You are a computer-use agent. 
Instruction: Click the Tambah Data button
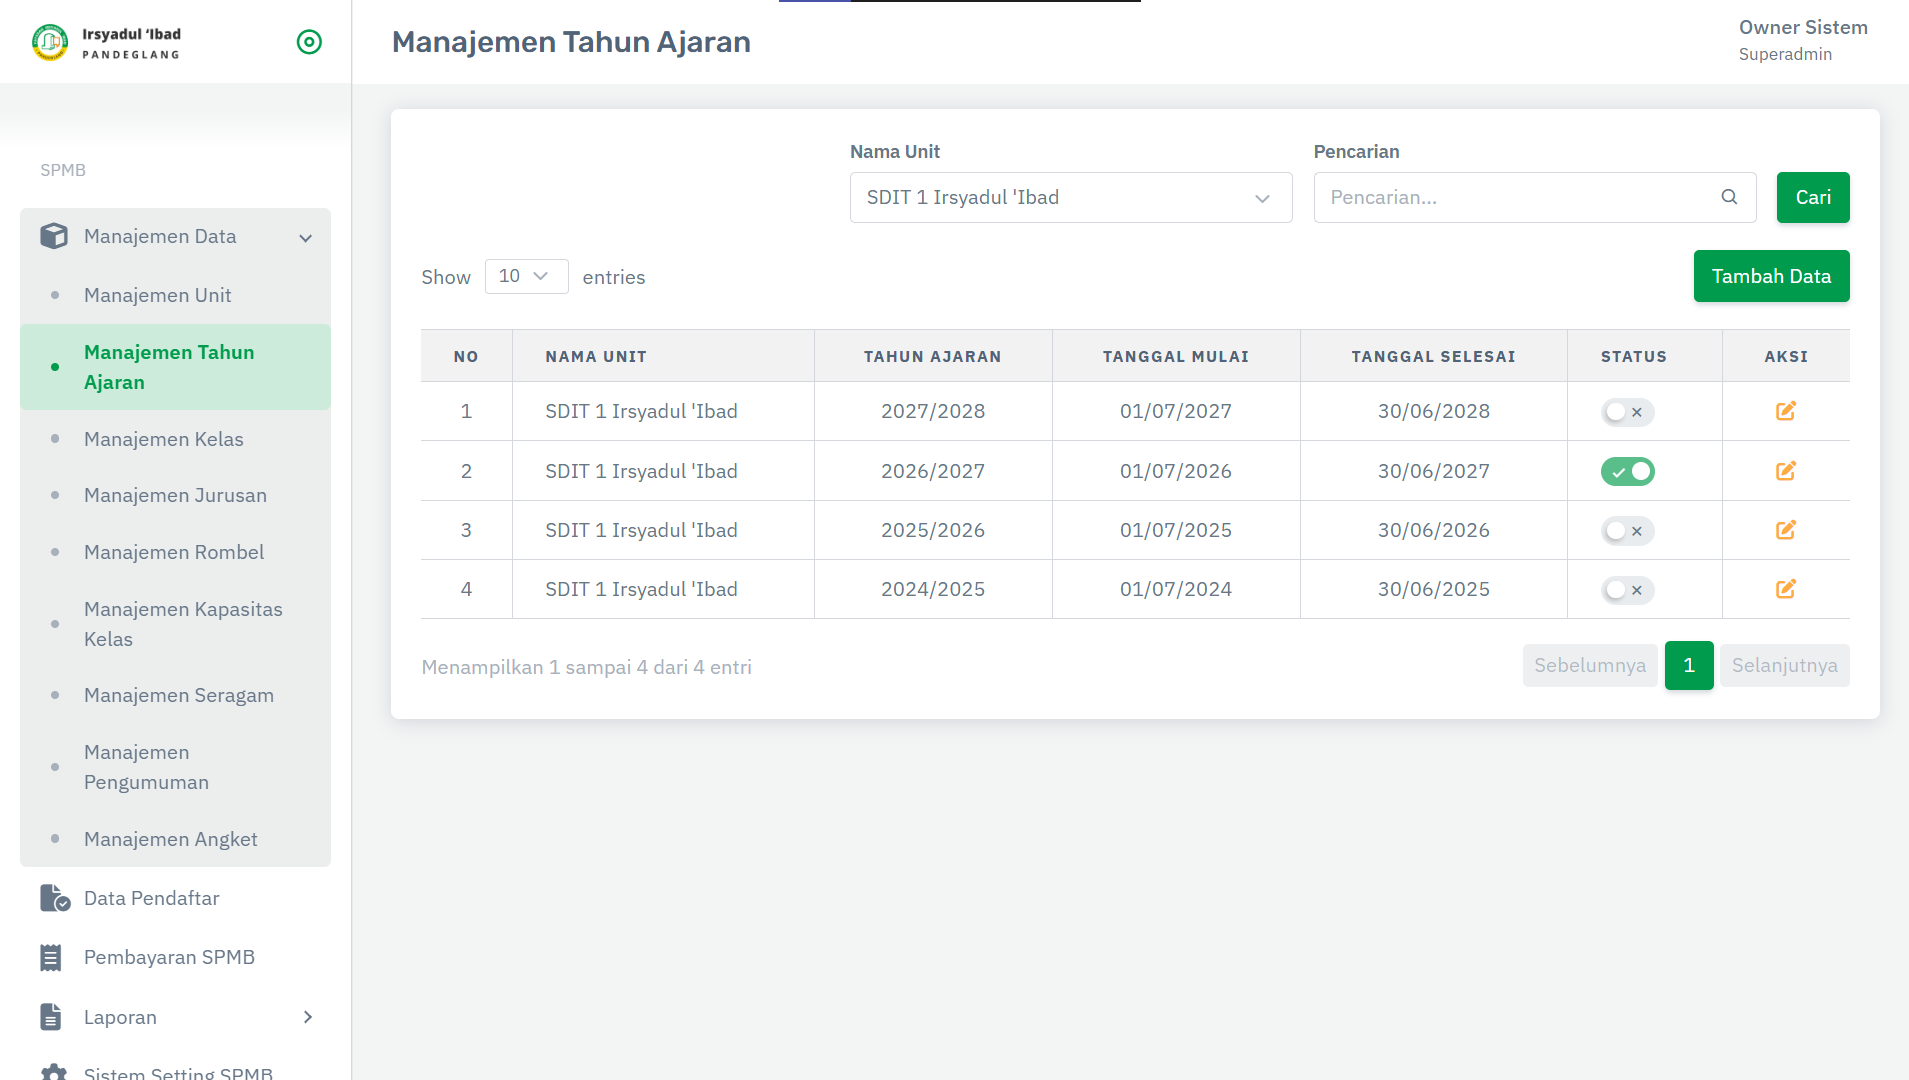point(1771,276)
